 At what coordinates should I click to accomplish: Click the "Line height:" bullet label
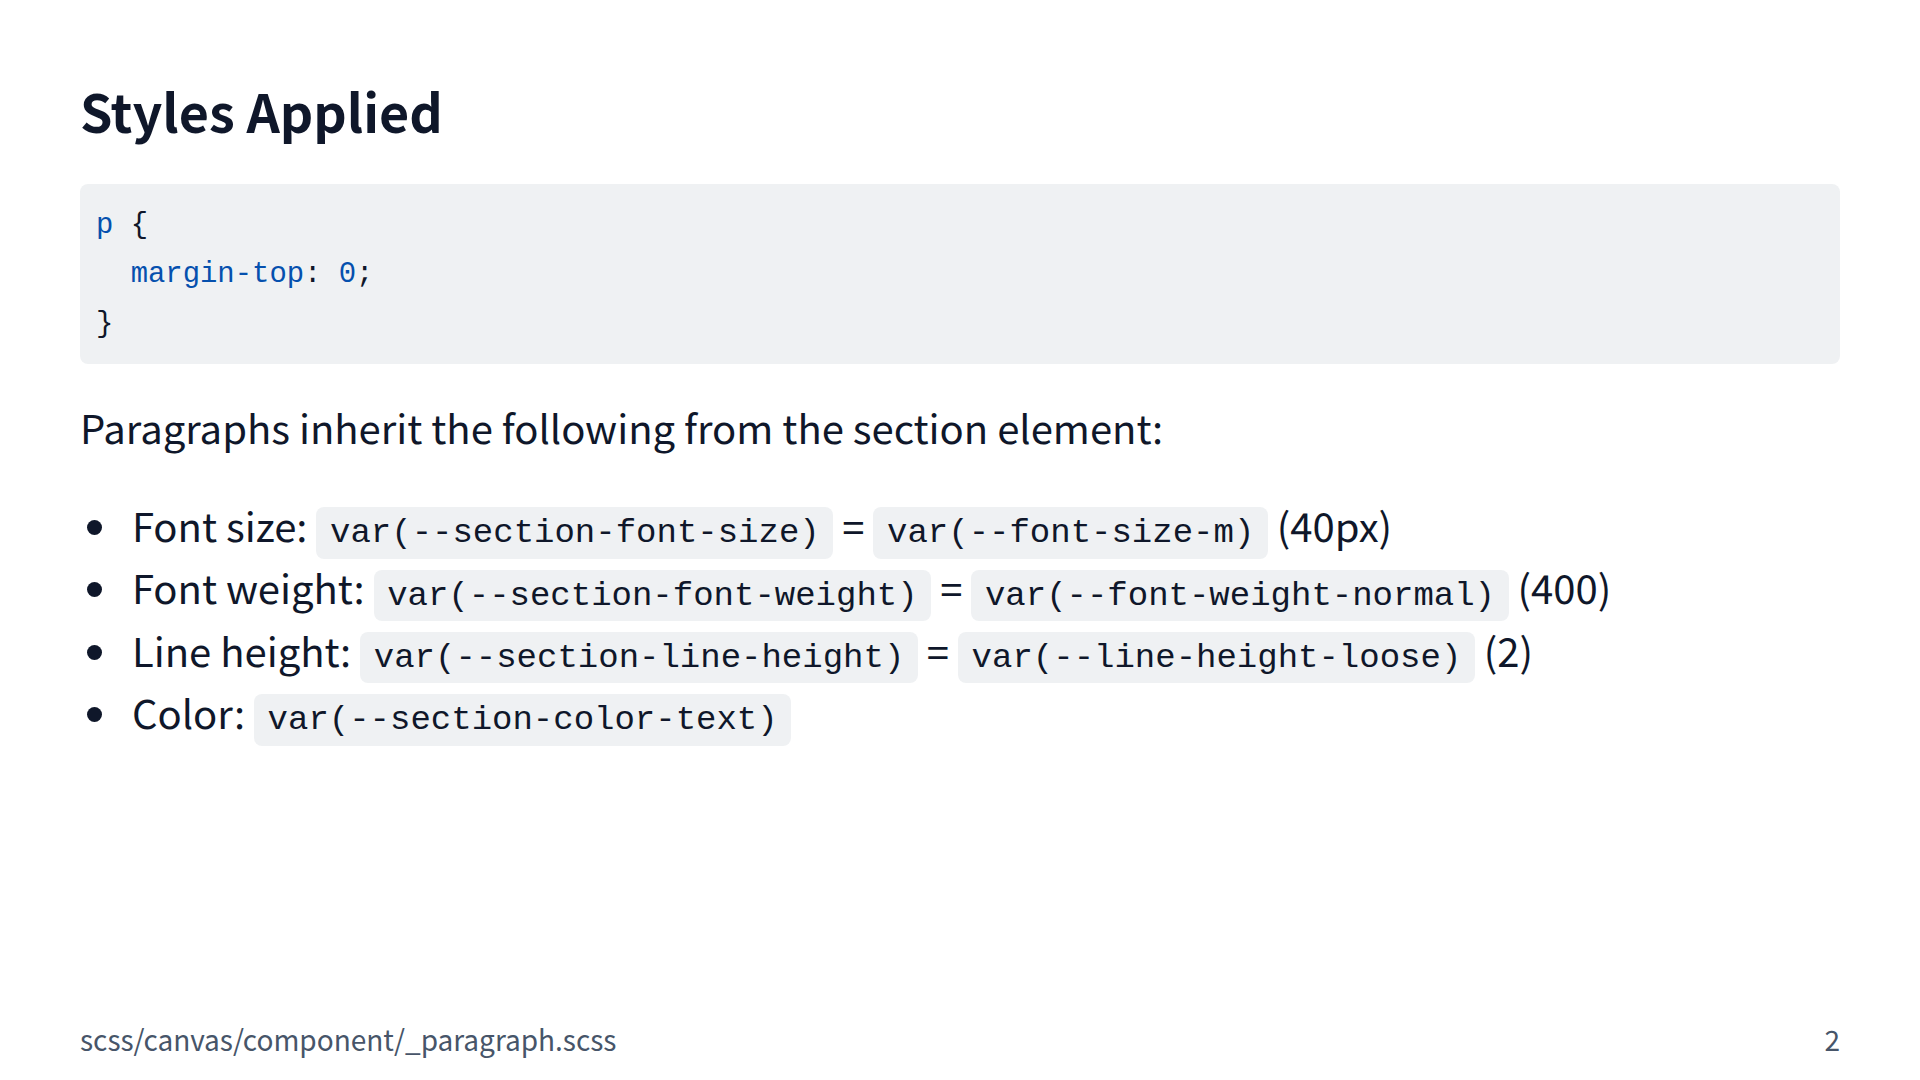pos(241,654)
